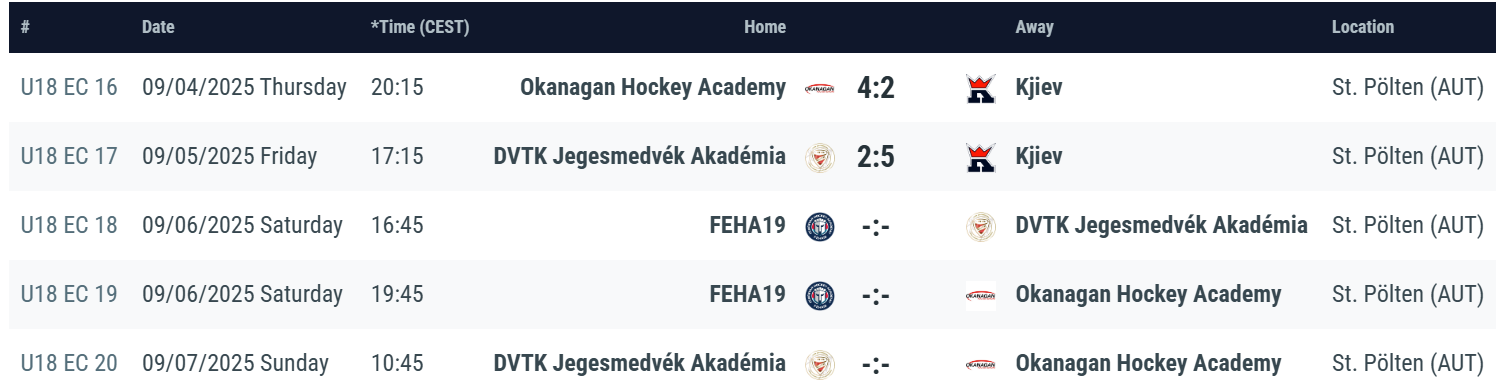Click FEHA19 logo in U18 EC 19 row
This screenshot has height=388, width=1496.
tap(820, 295)
